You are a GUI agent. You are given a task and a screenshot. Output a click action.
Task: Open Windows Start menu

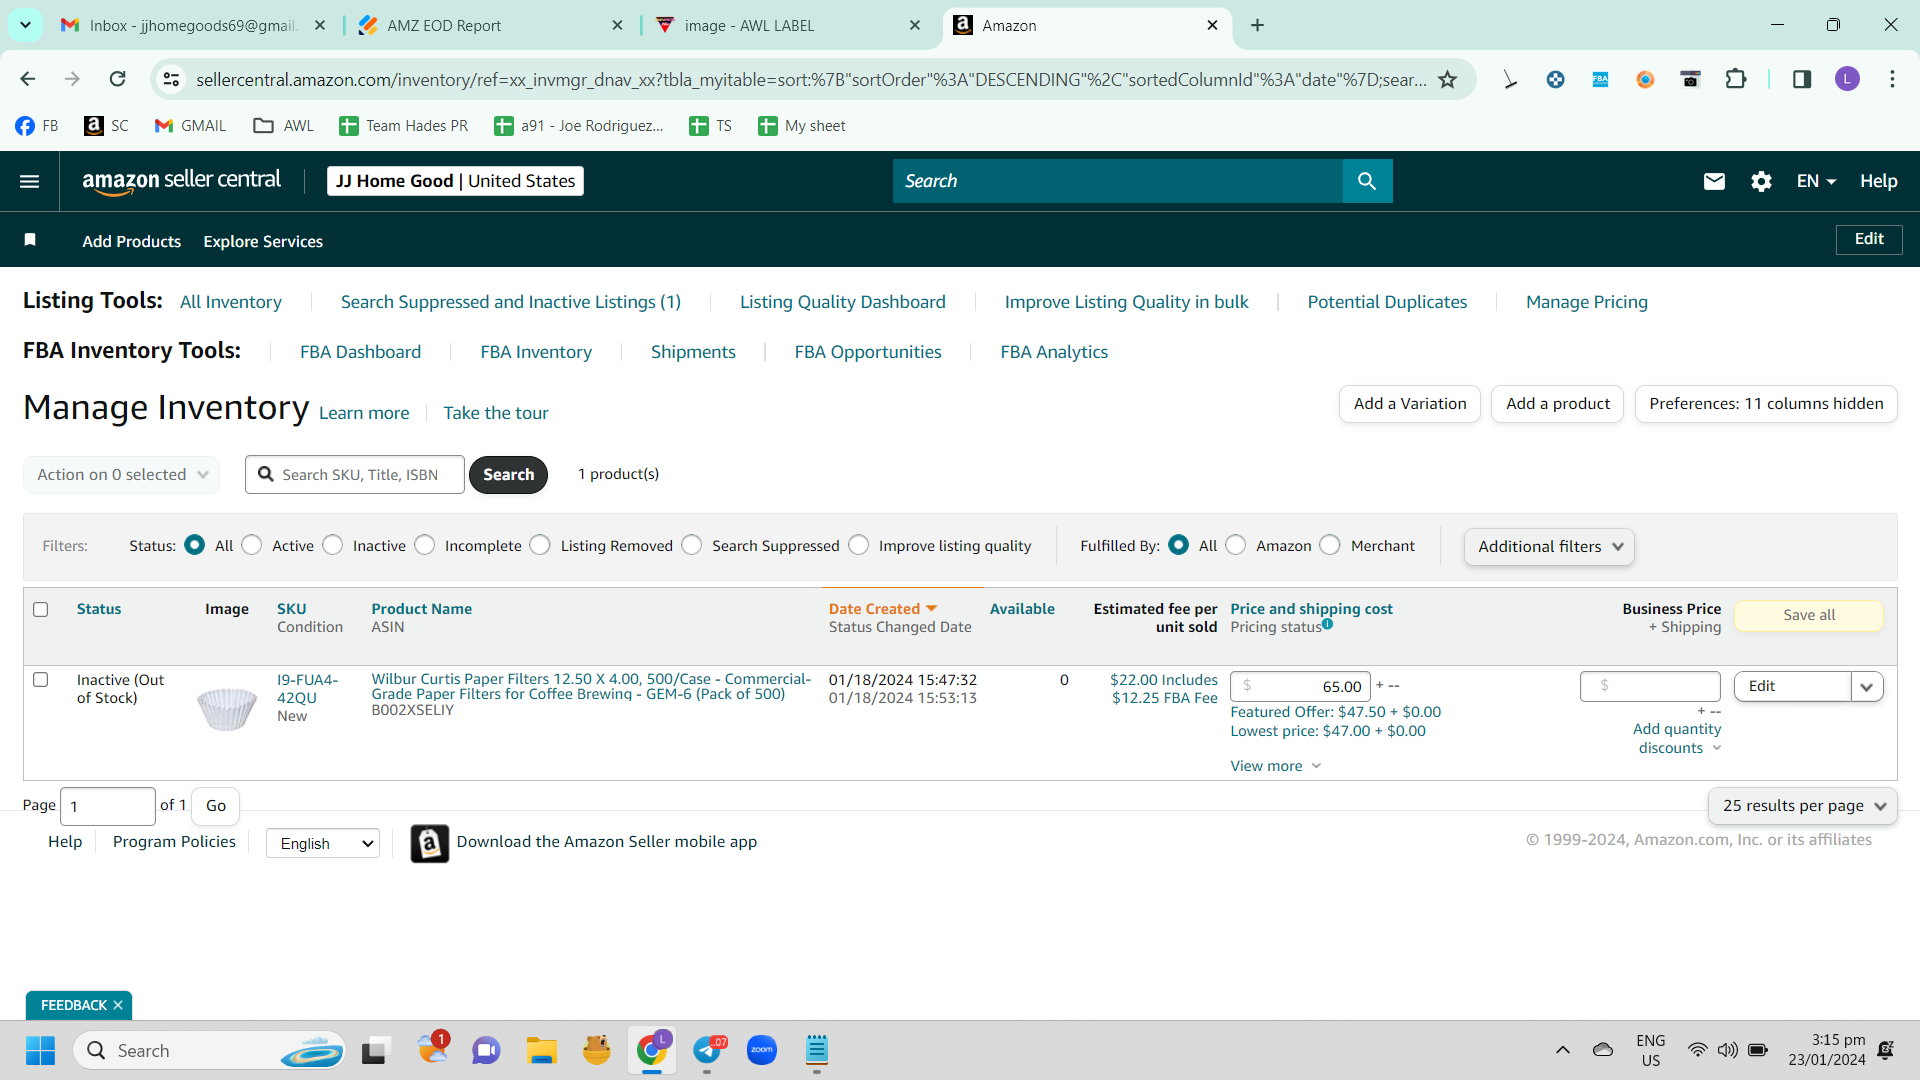pyautogui.click(x=40, y=1050)
